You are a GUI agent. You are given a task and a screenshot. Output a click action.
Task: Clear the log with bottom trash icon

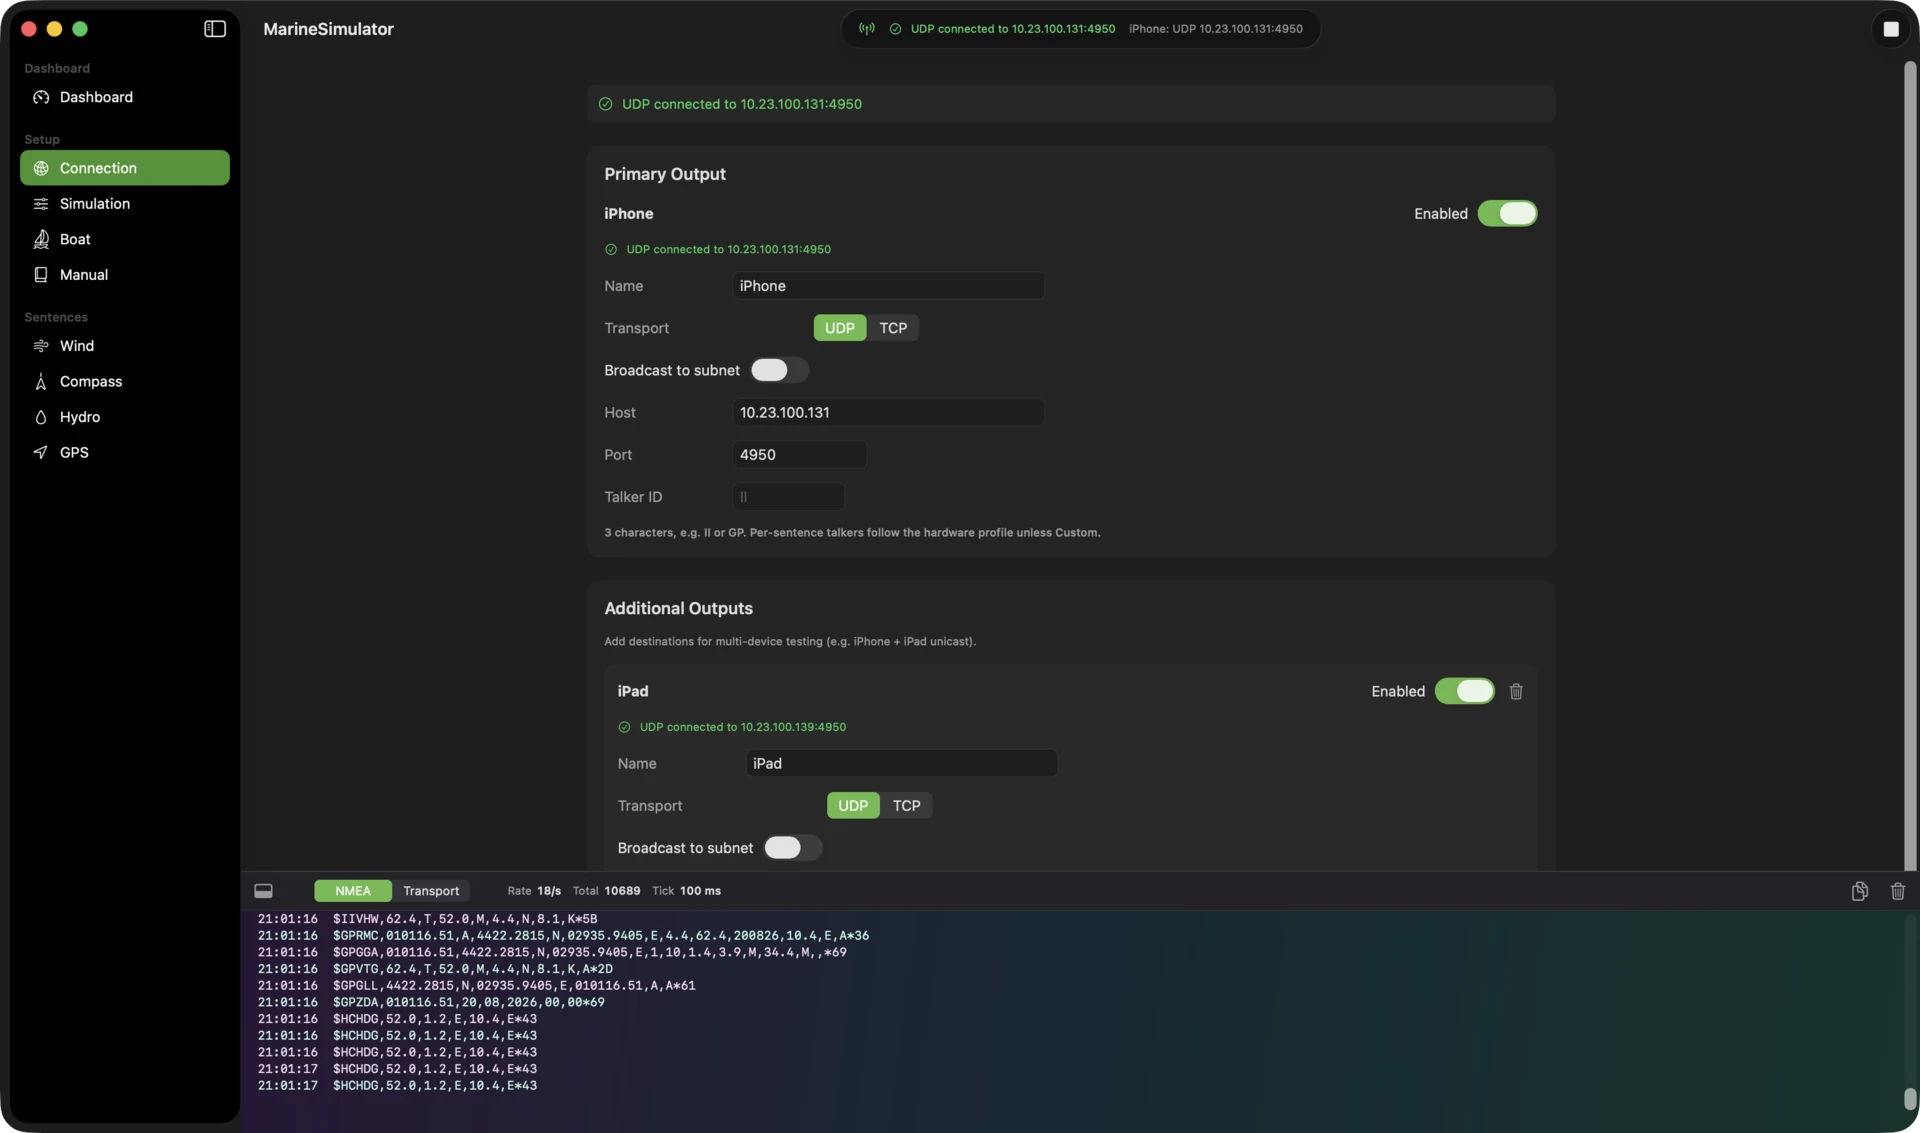[1897, 891]
